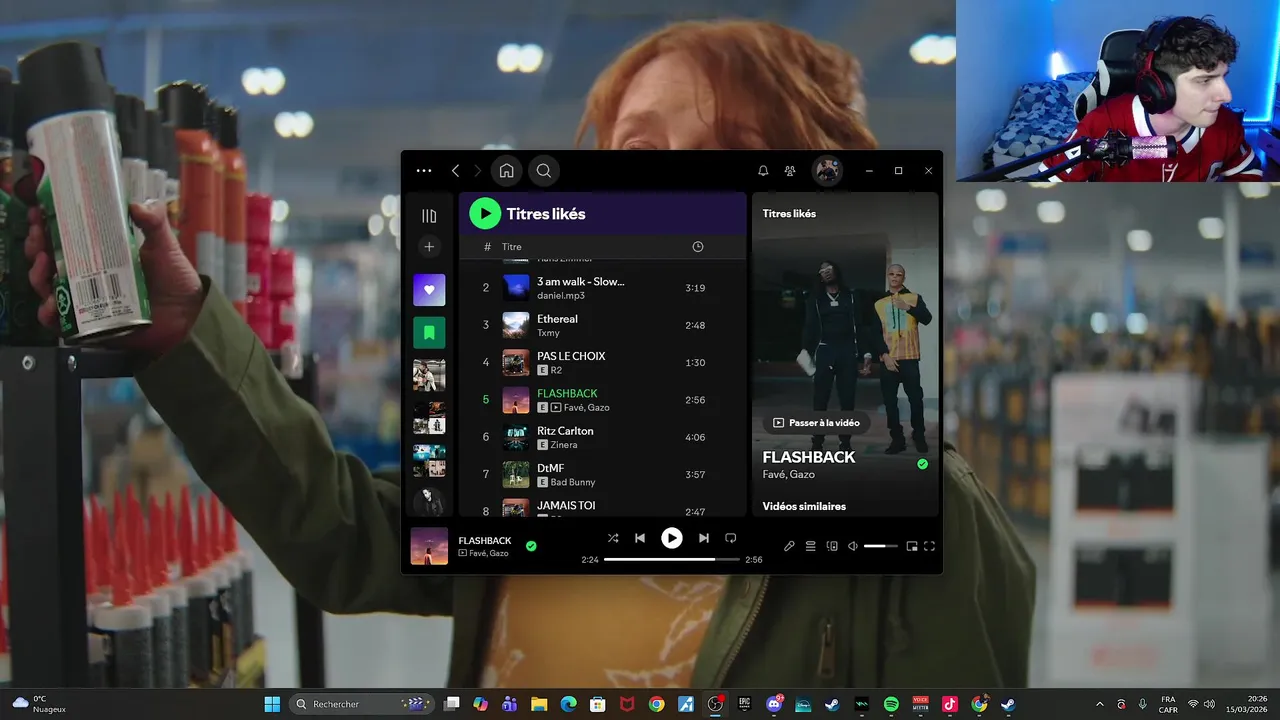
Task: Open the user profile avatar
Action: [827, 171]
